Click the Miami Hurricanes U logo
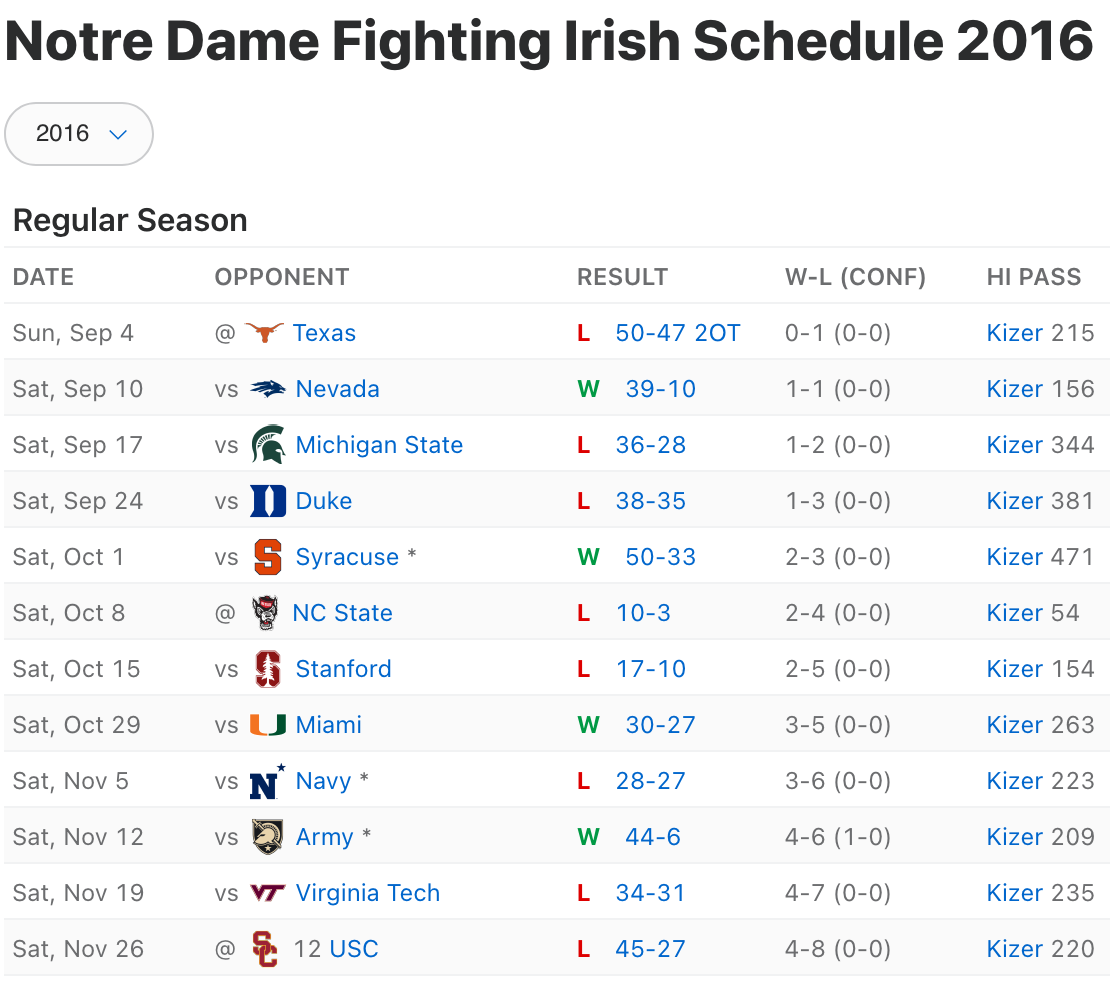Screen dimensions: 1110x994 pyautogui.click(x=268, y=725)
